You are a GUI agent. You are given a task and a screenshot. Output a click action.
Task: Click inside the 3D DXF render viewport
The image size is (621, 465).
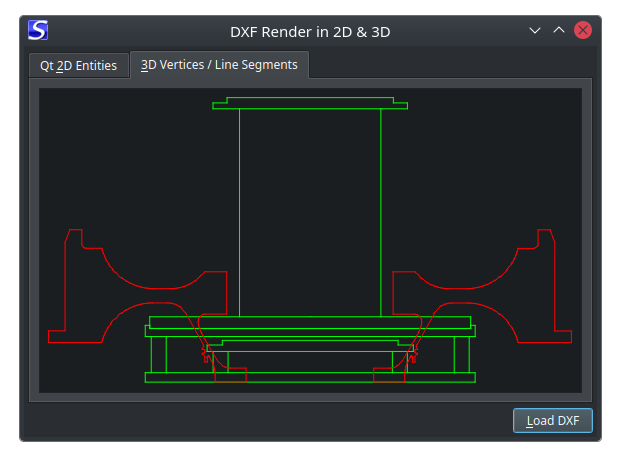(x=310, y=240)
